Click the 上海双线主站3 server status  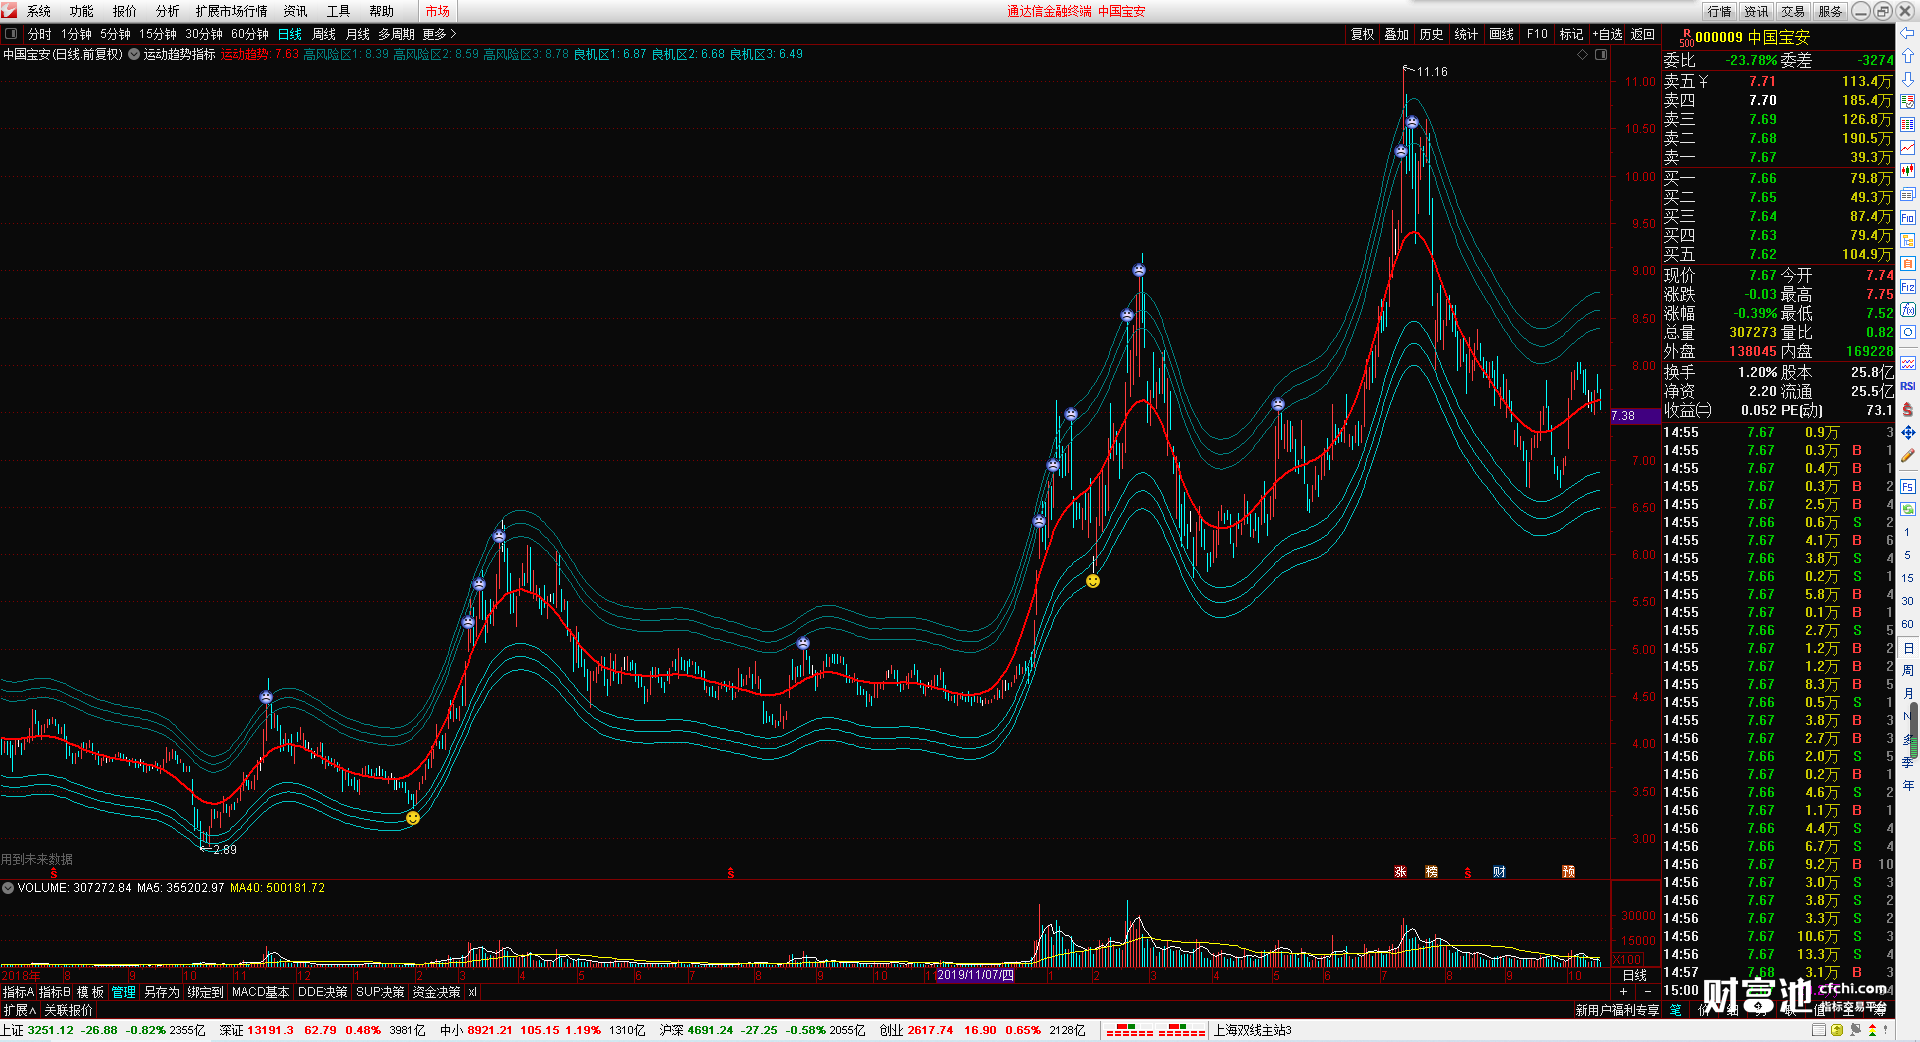click(1253, 1030)
